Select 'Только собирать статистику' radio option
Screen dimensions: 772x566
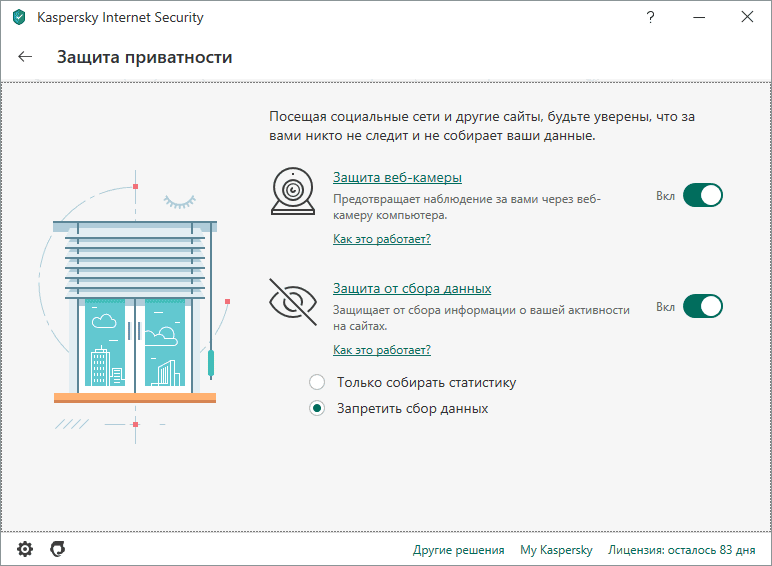coord(317,382)
